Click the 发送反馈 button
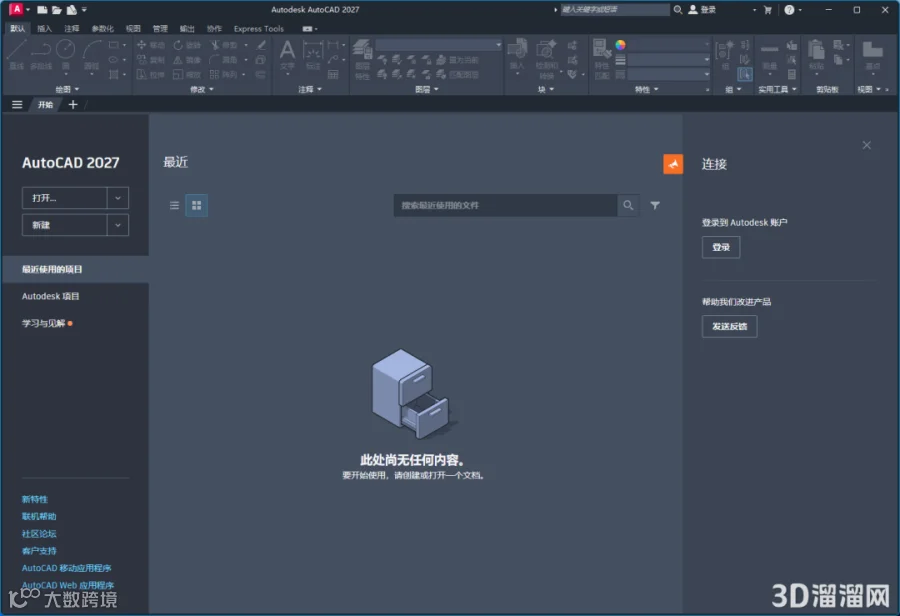This screenshot has height=616, width=900. pyautogui.click(x=730, y=326)
